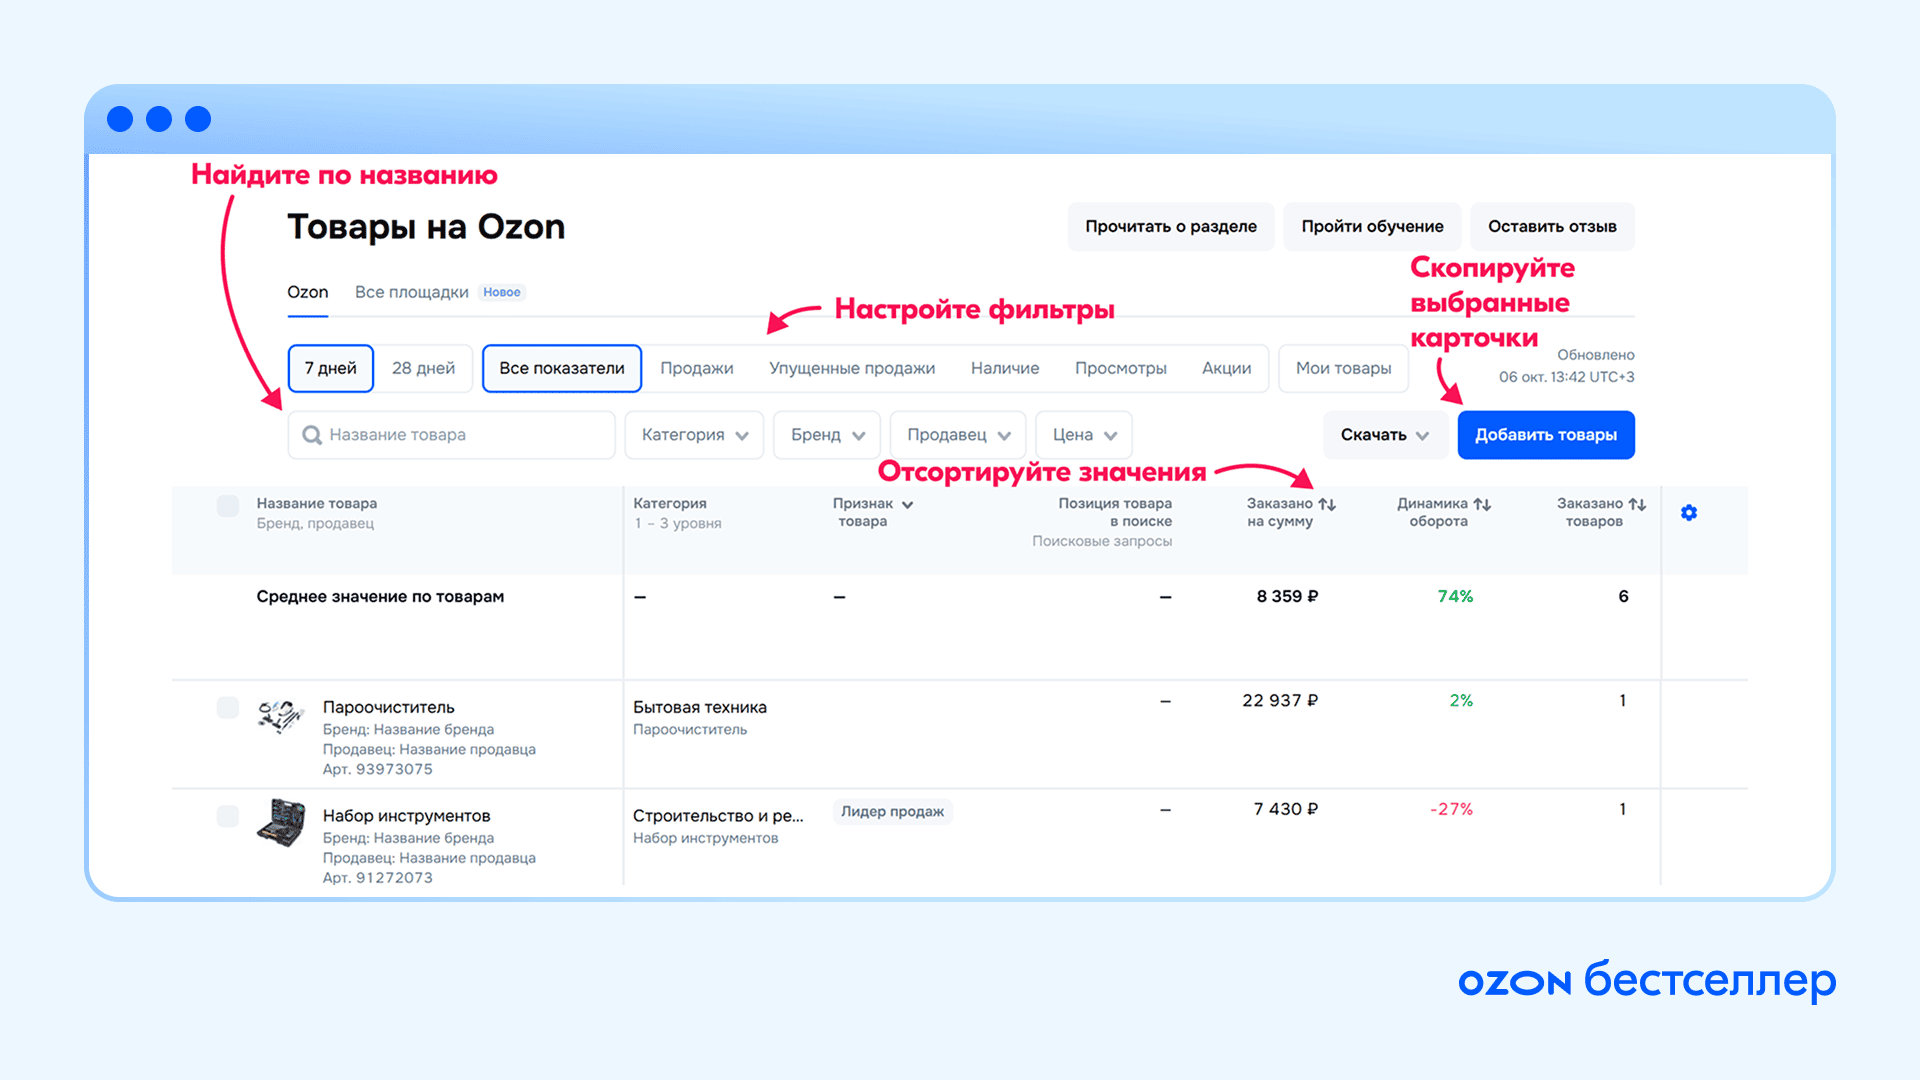1920x1080 pixels.
Task: Expand Признак товара column filter
Action: [907, 504]
